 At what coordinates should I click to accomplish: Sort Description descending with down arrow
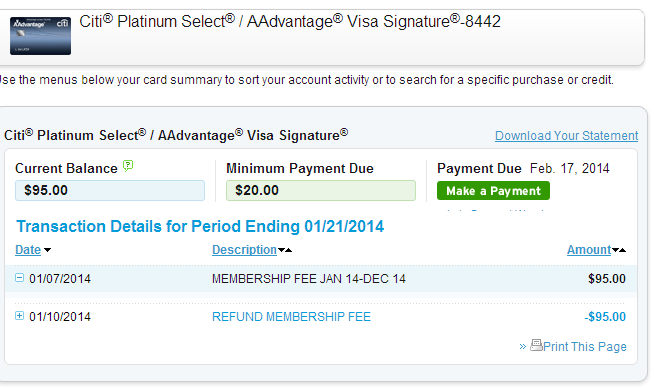tap(281, 250)
